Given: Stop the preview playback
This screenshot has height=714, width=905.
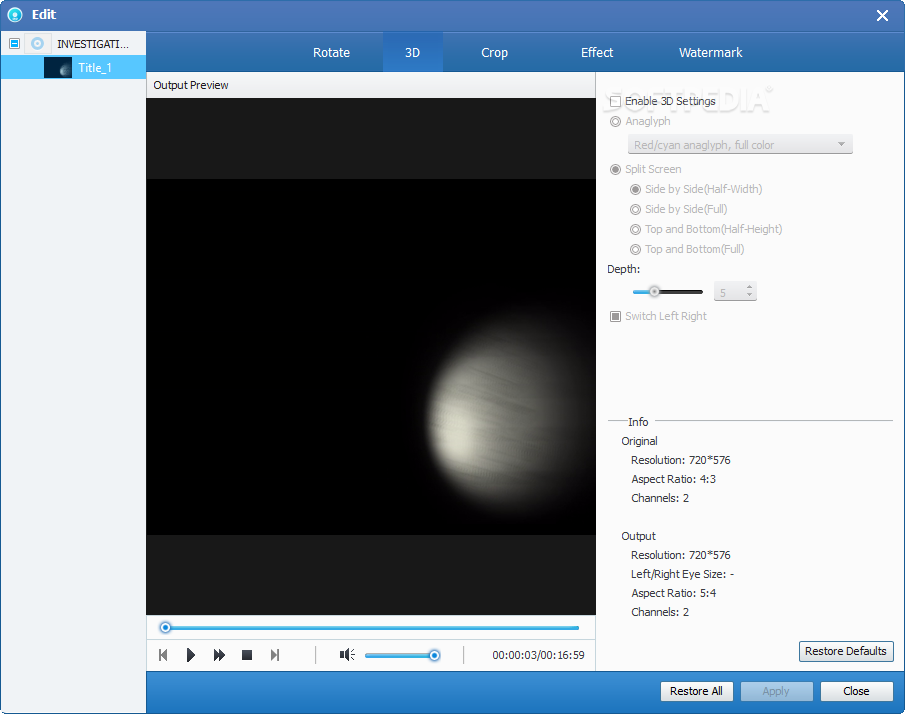Looking at the screenshot, I should click(247, 655).
